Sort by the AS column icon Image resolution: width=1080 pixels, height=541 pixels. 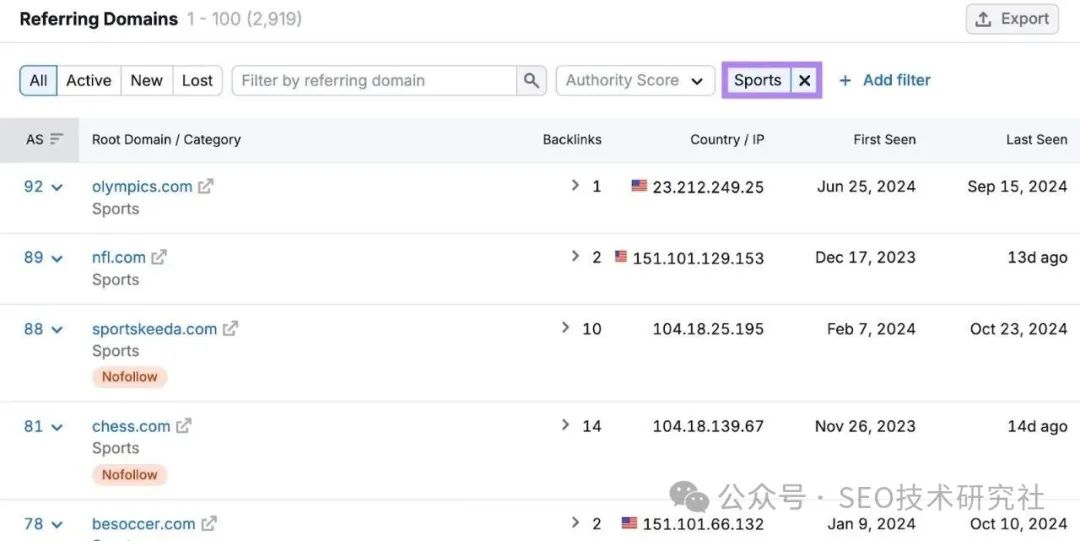point(56,139)
